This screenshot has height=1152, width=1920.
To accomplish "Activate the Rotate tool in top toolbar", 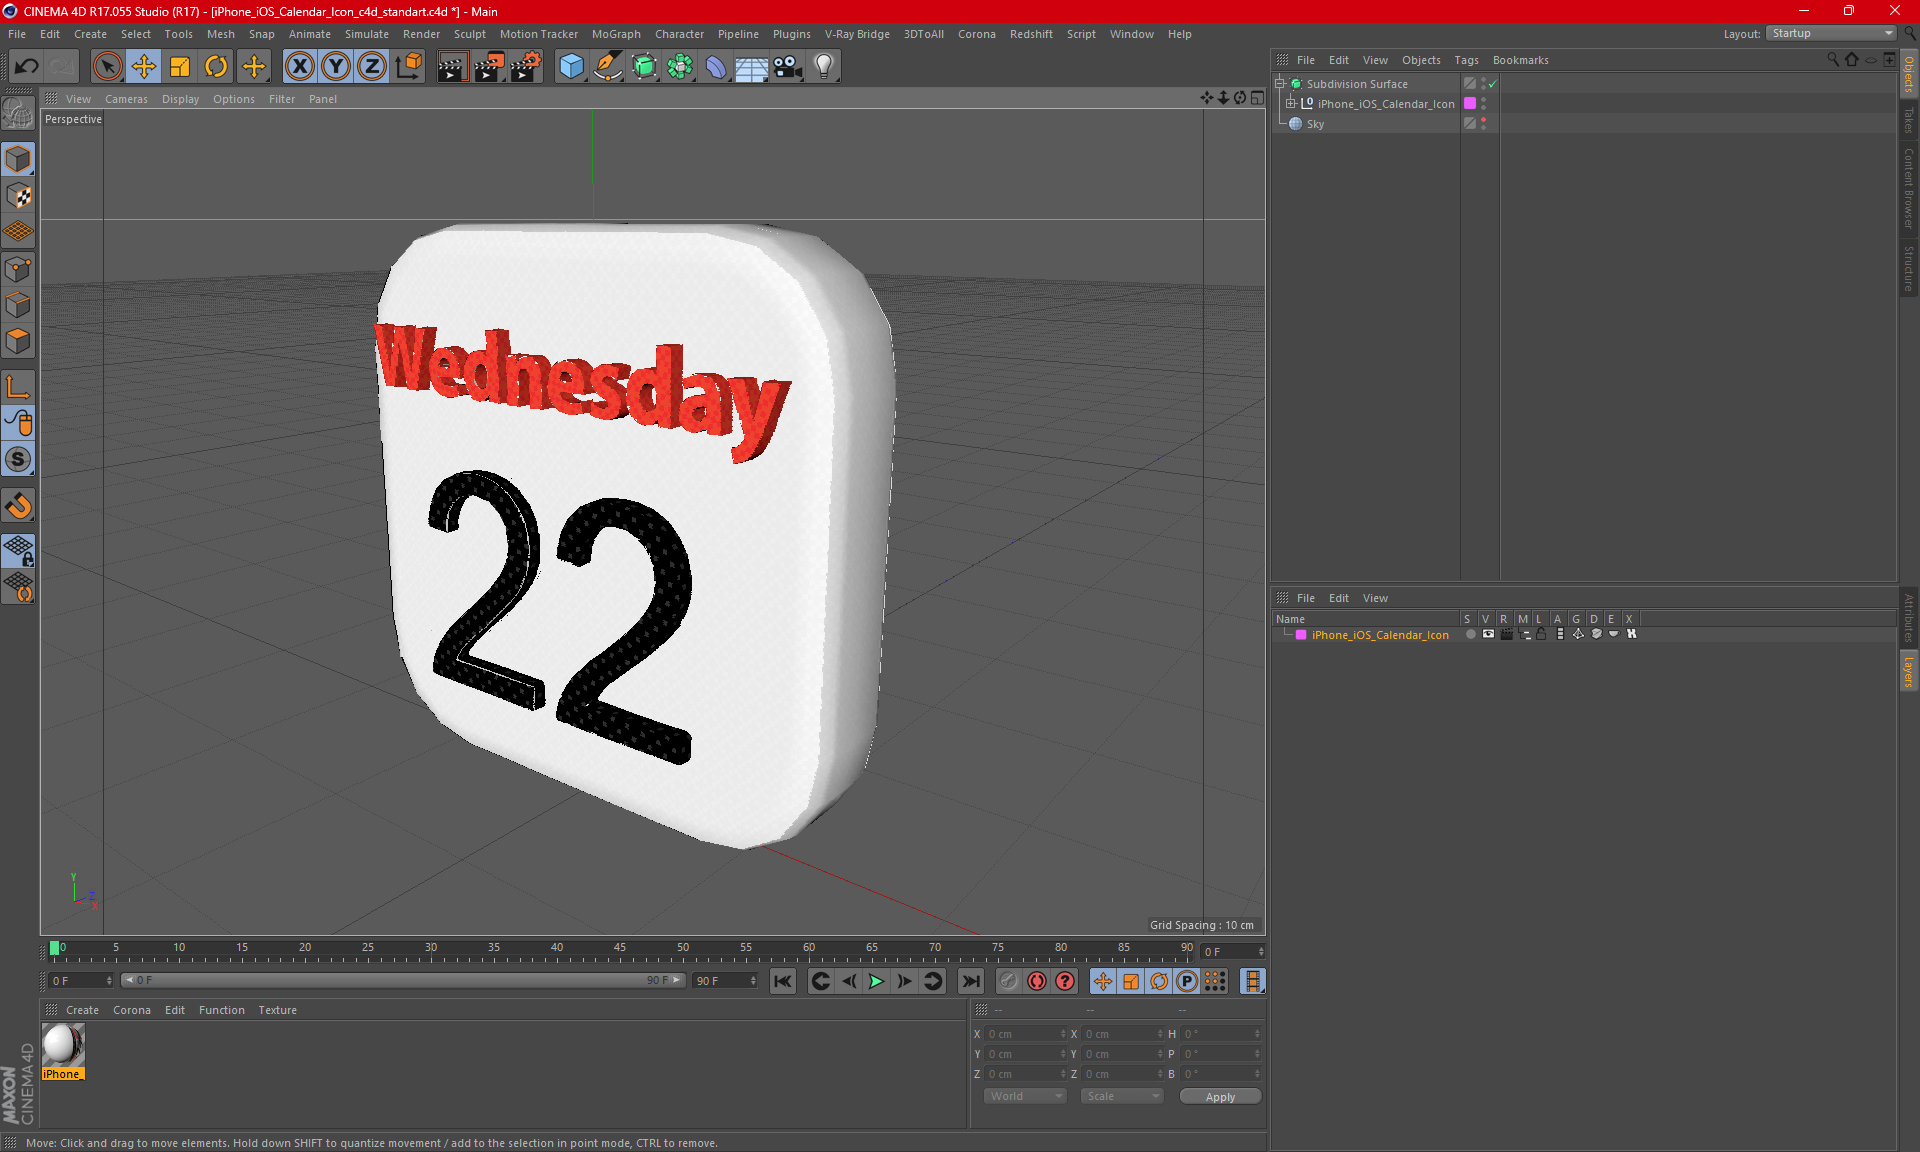I will [x=216, y=67].
